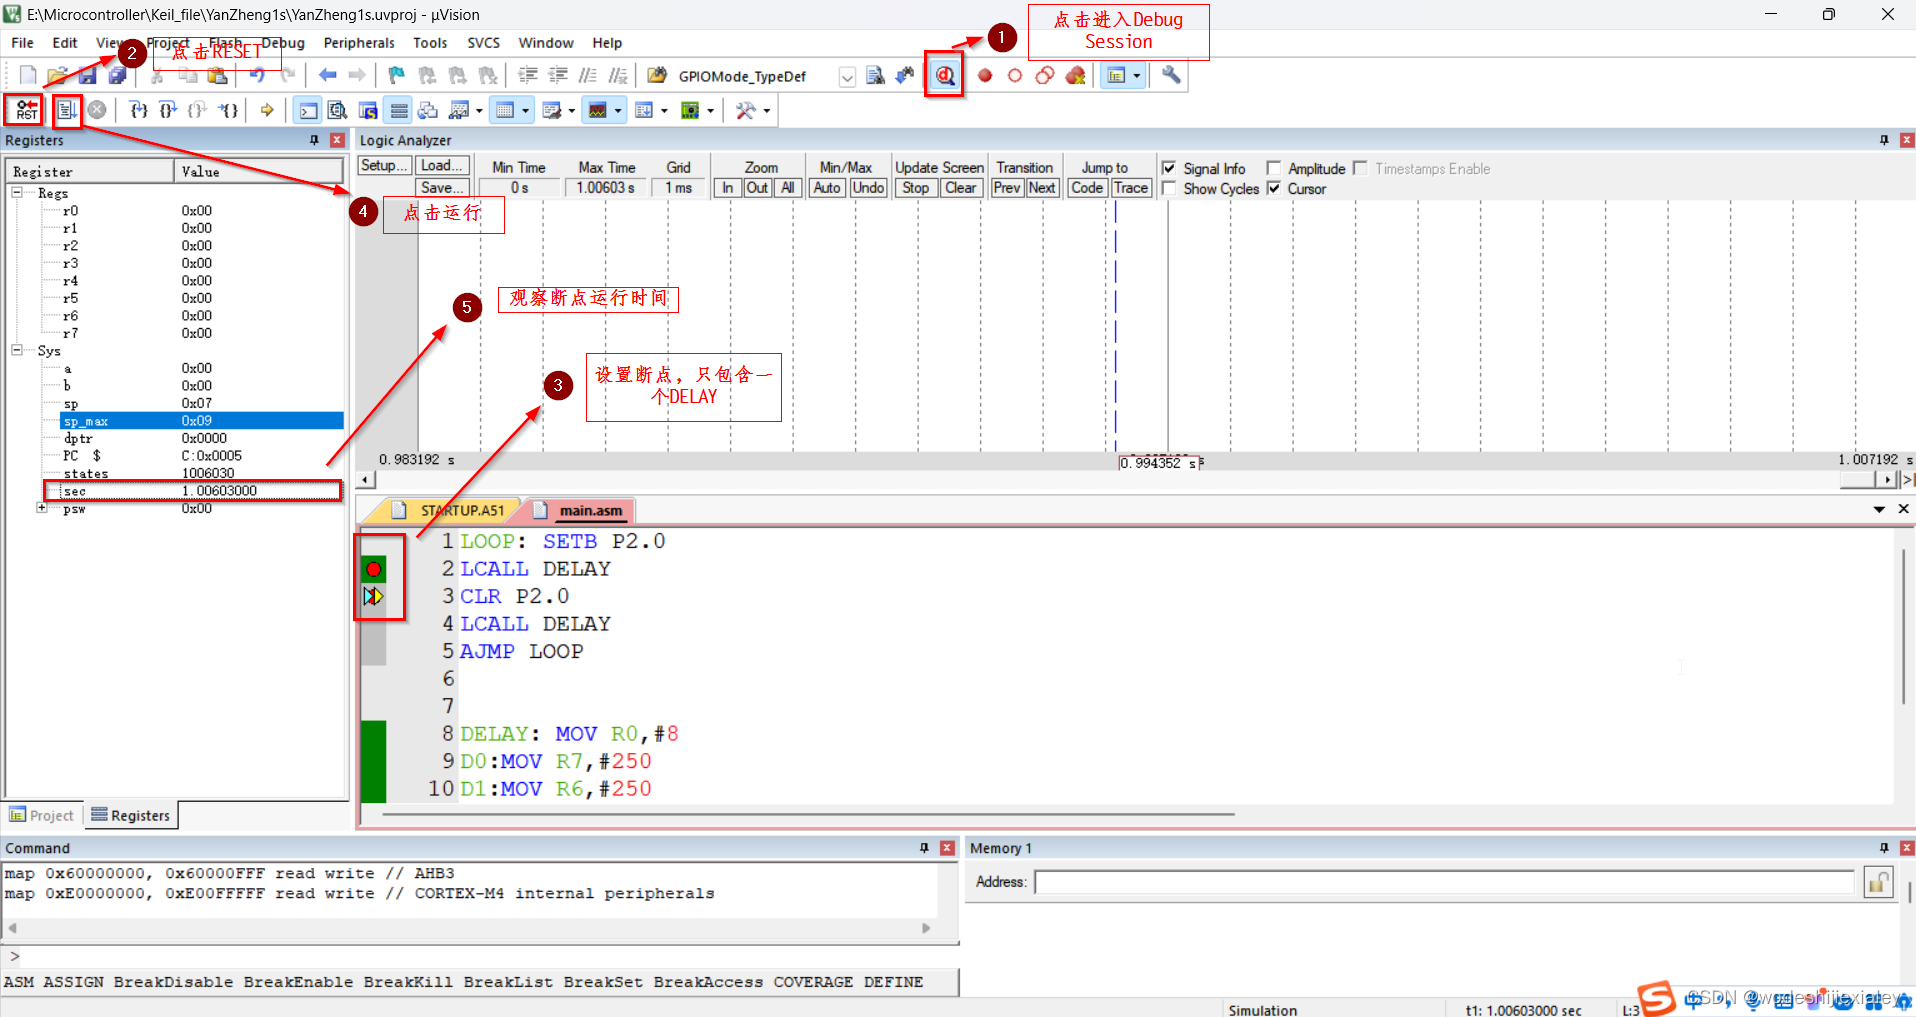The width and height of the screenshot is (1916, 1017).
Task: Pin the Memory 1 panel
Action: click(x=1884, y=848)
